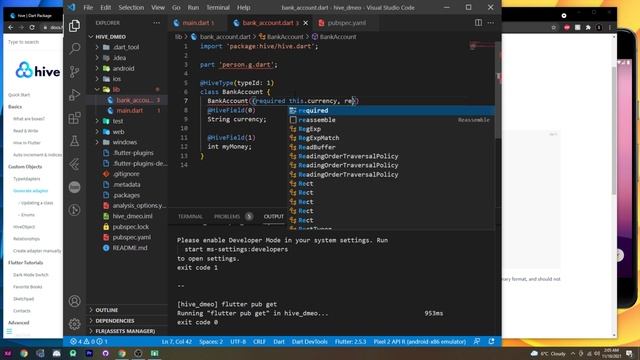Select 'RegExpMatch' autocomplete suggestion
Image resolution: width=640 pixels, height=360 pixels.
point(391,138)
